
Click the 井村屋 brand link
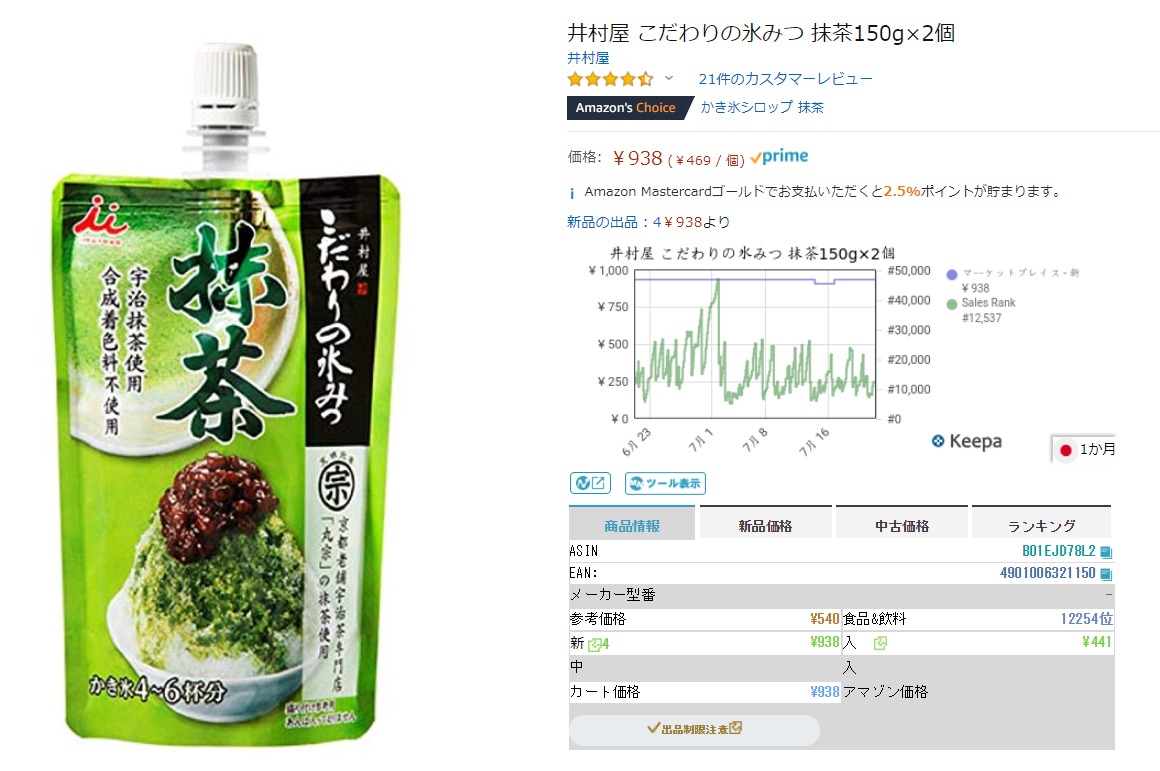coord(588,58)
